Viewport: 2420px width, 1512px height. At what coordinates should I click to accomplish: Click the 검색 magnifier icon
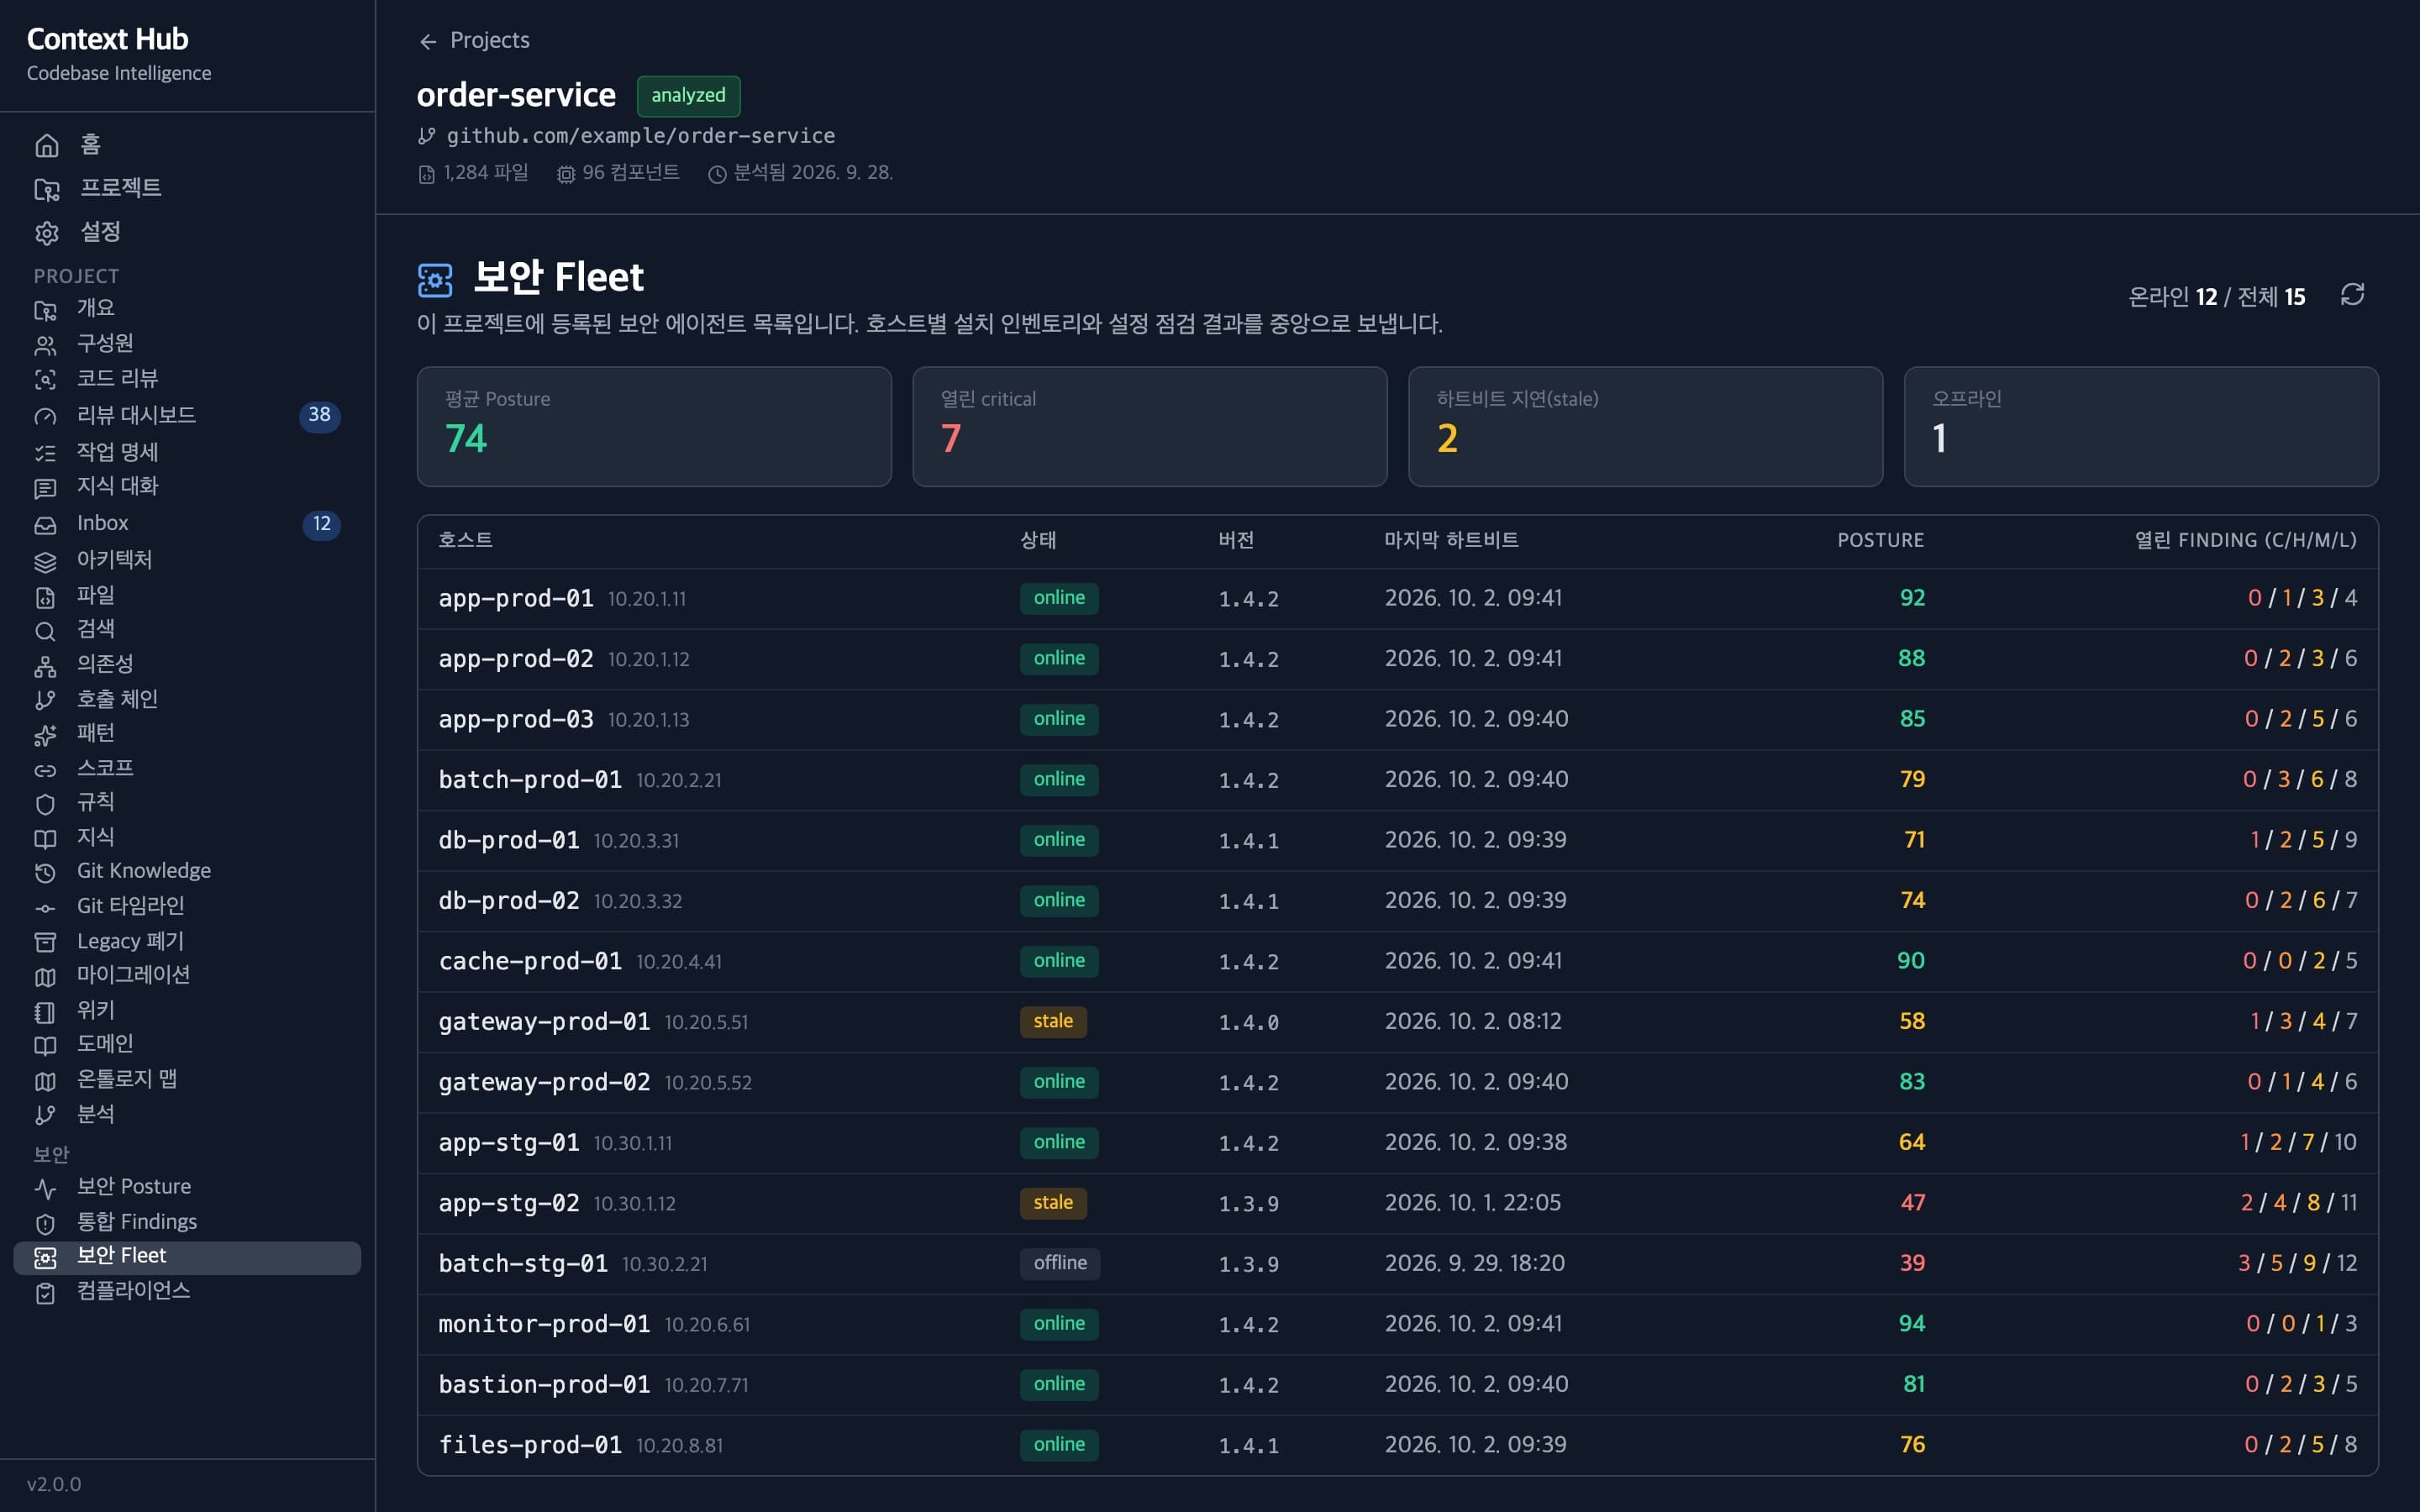point(45,631)
